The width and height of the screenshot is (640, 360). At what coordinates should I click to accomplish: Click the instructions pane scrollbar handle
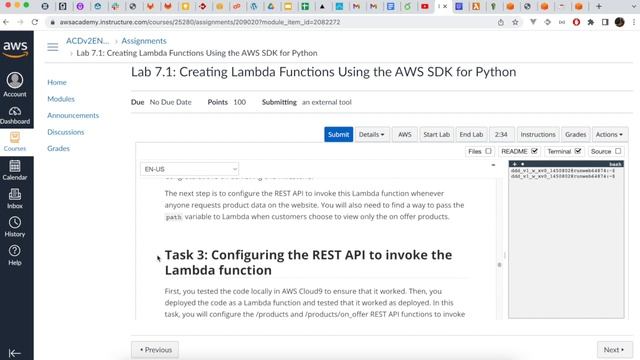(499, 264)
